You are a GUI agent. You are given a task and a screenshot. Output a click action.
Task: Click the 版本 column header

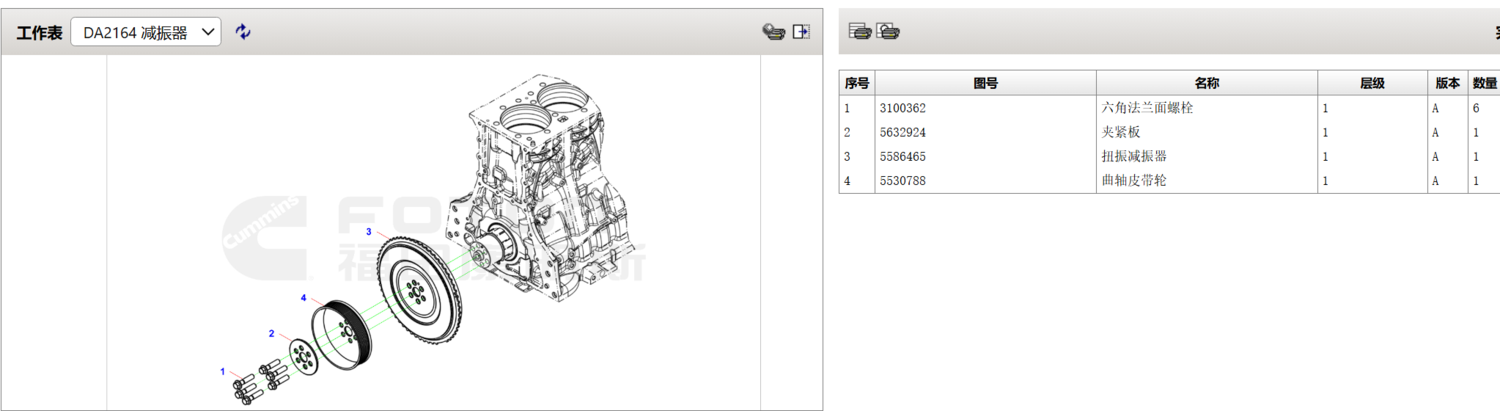[1447, 83]
